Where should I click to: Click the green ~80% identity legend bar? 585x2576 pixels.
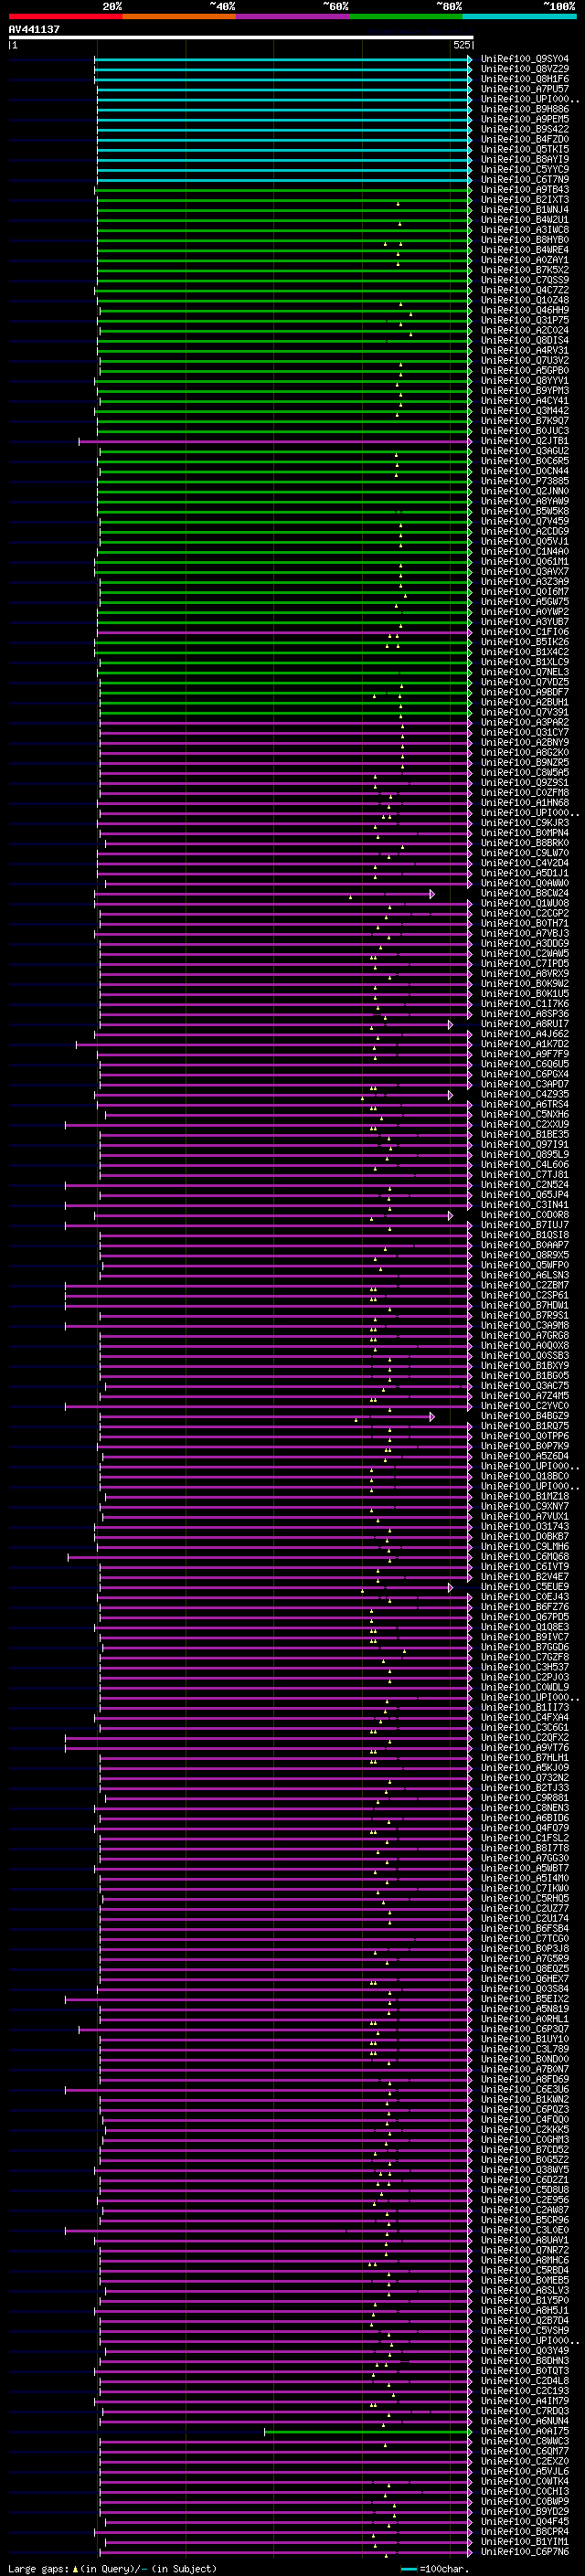coord(406,16)
